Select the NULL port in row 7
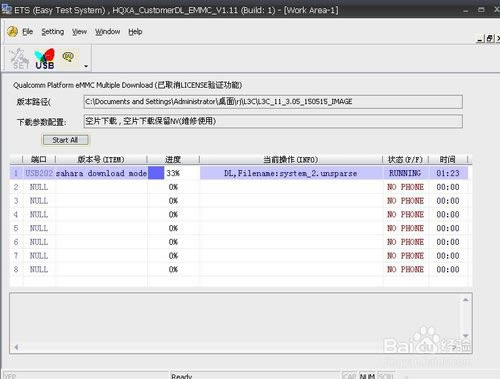 pyautogui.click(x=39, y=256)
